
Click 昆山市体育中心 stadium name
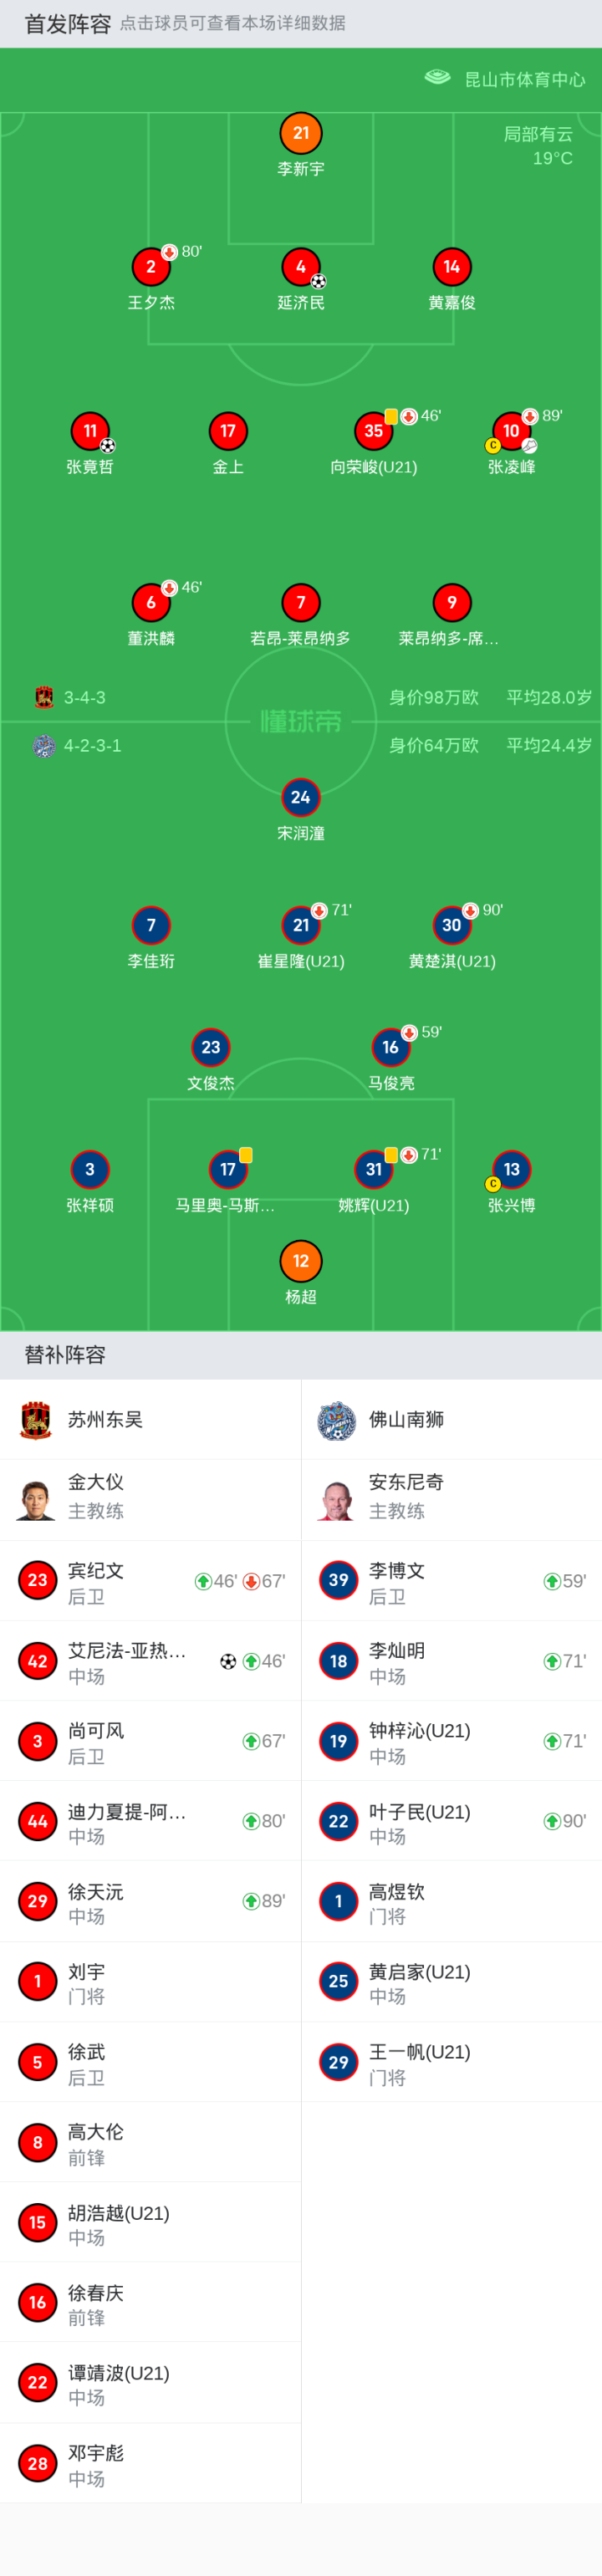coord(525,79)
